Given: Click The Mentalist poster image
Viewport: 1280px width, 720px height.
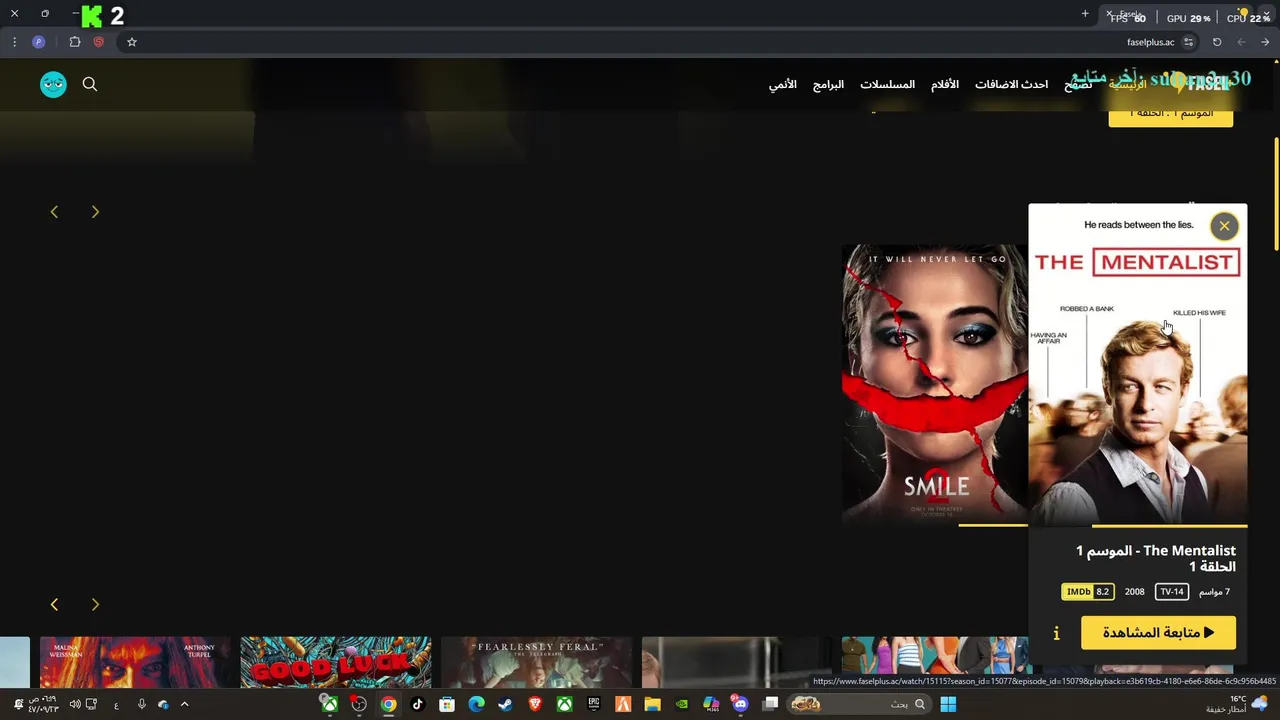Looking at the screenshot, I should click(x=1138, y=365).
